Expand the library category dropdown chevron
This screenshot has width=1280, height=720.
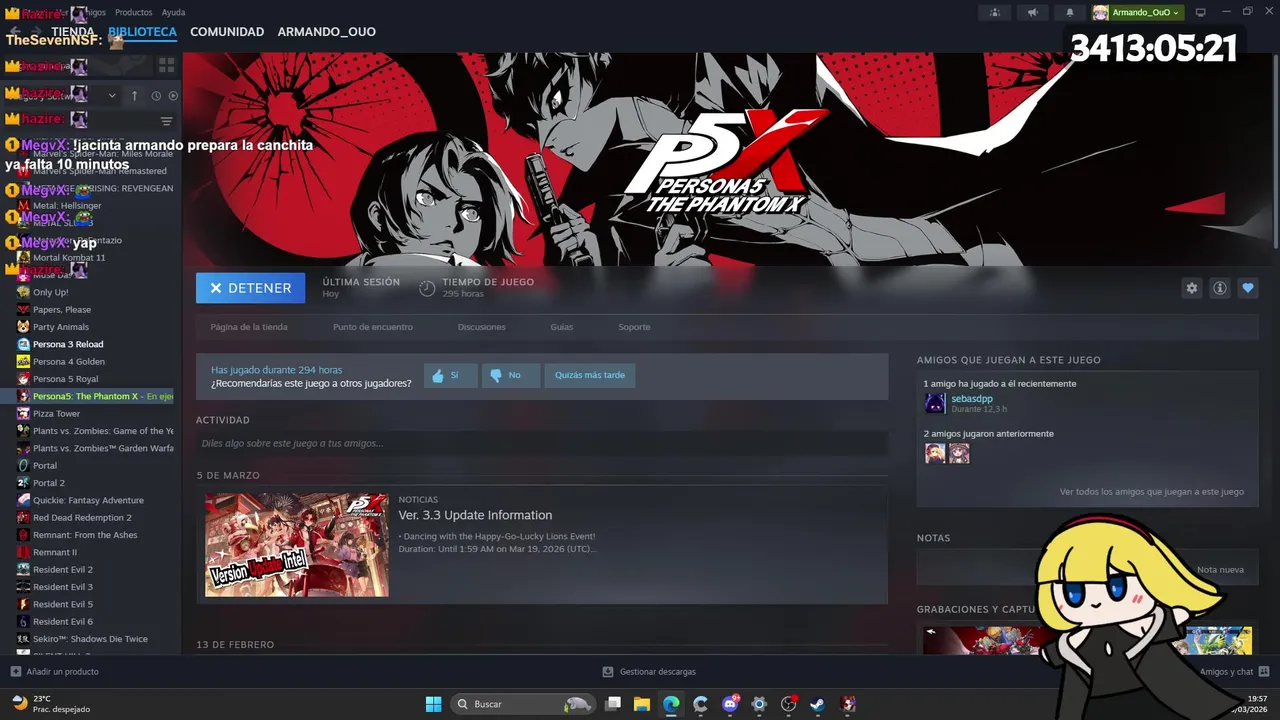tap(112, 96)
